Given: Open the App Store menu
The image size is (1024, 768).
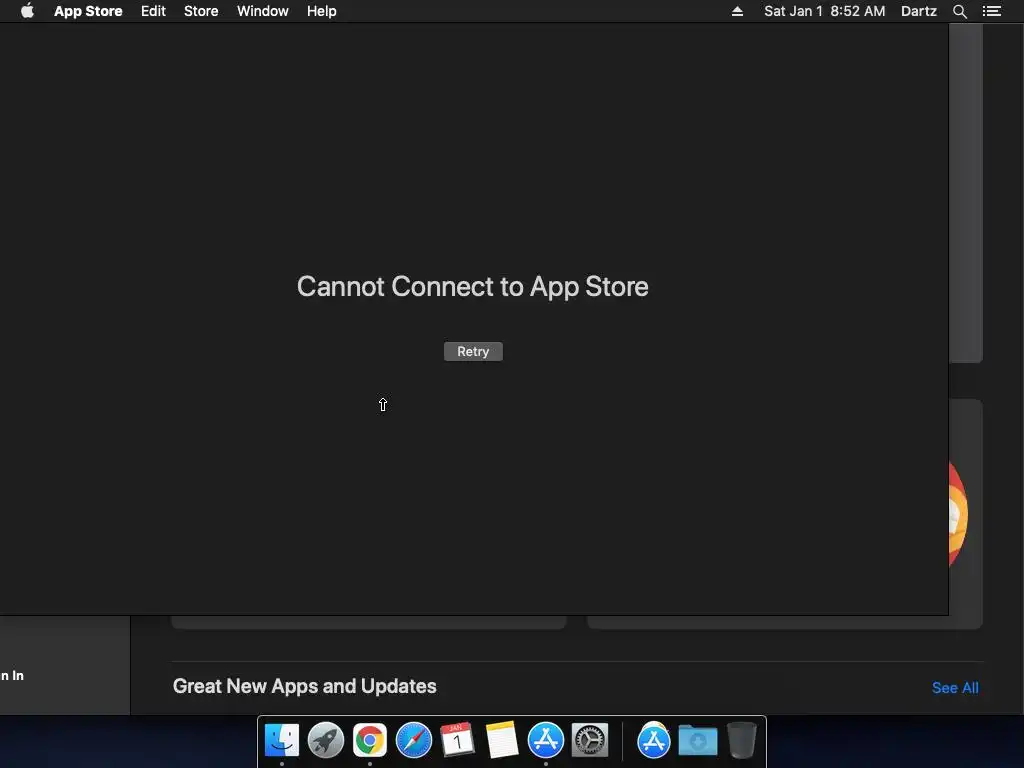Looking at the screenshot, I should coord(88,11).
